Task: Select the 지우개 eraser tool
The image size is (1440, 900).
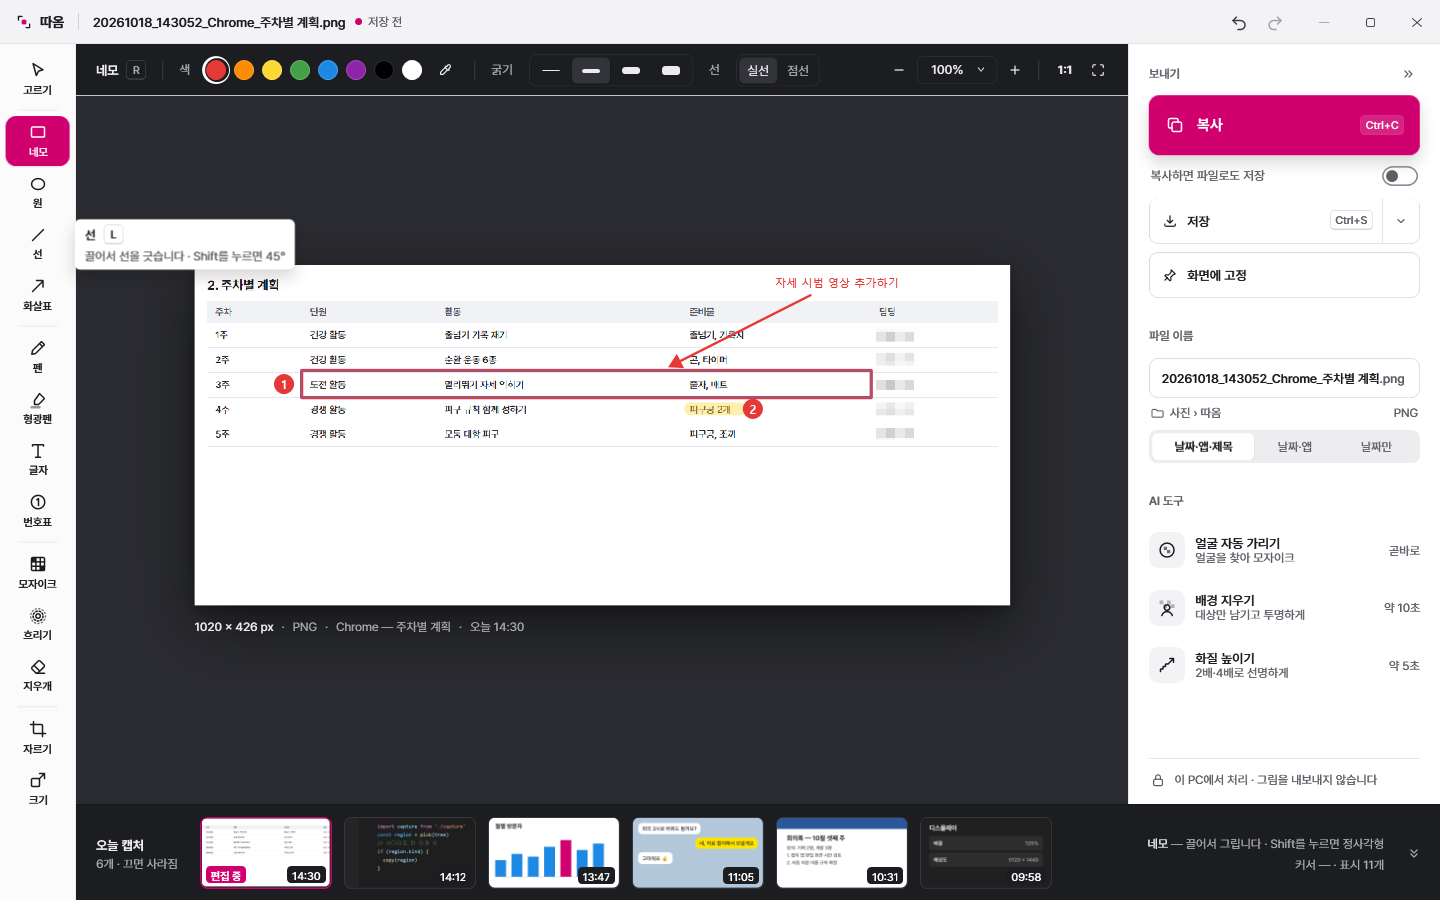Action: (x=38, y=675)
